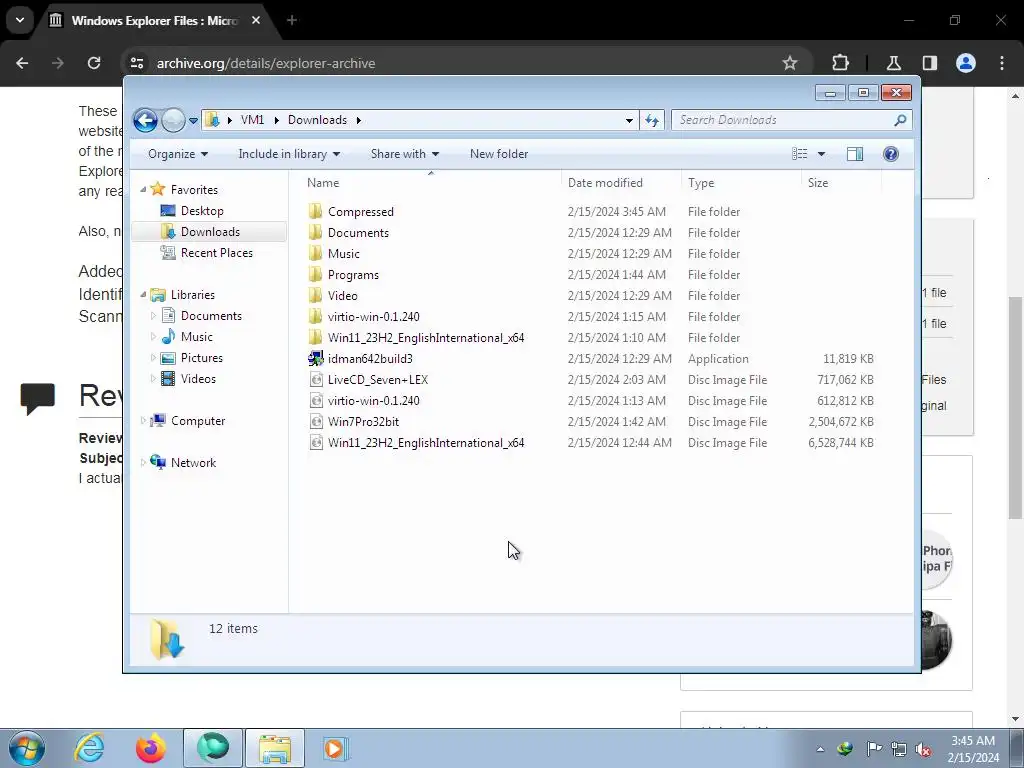This screenshot has width=1024, height=768.
Task: Select the Compressed folder icon
Action: point(315,212)
